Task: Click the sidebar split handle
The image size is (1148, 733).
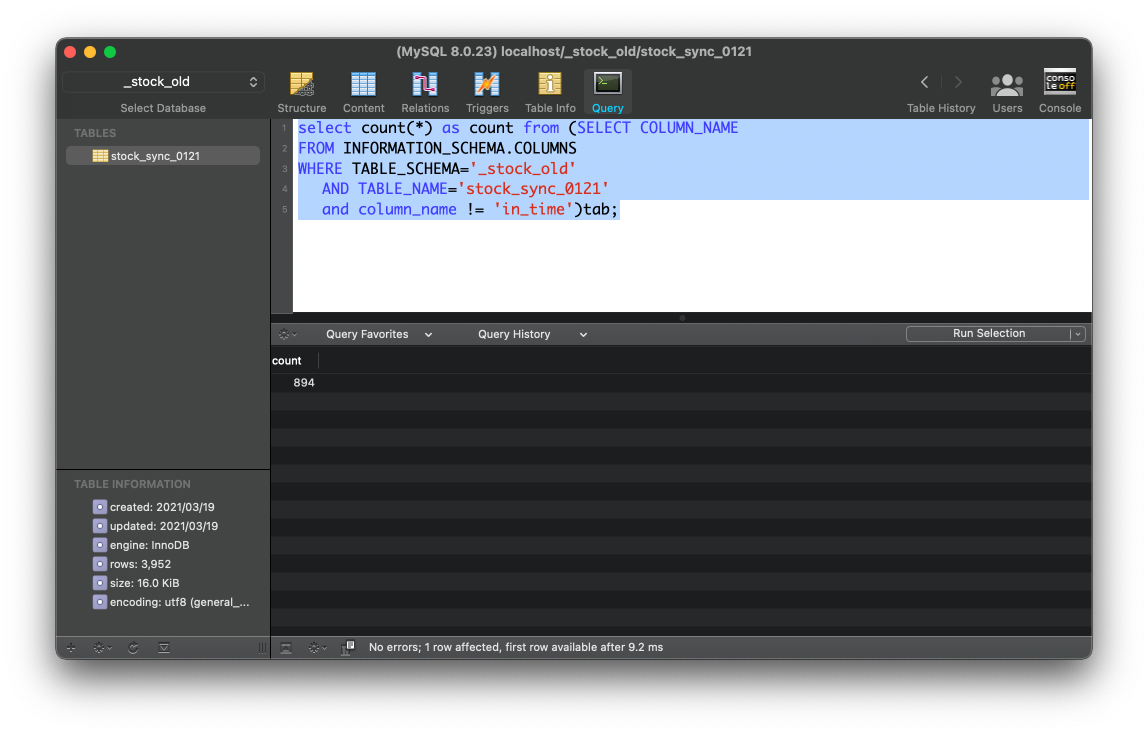Action: coord(262,648)
